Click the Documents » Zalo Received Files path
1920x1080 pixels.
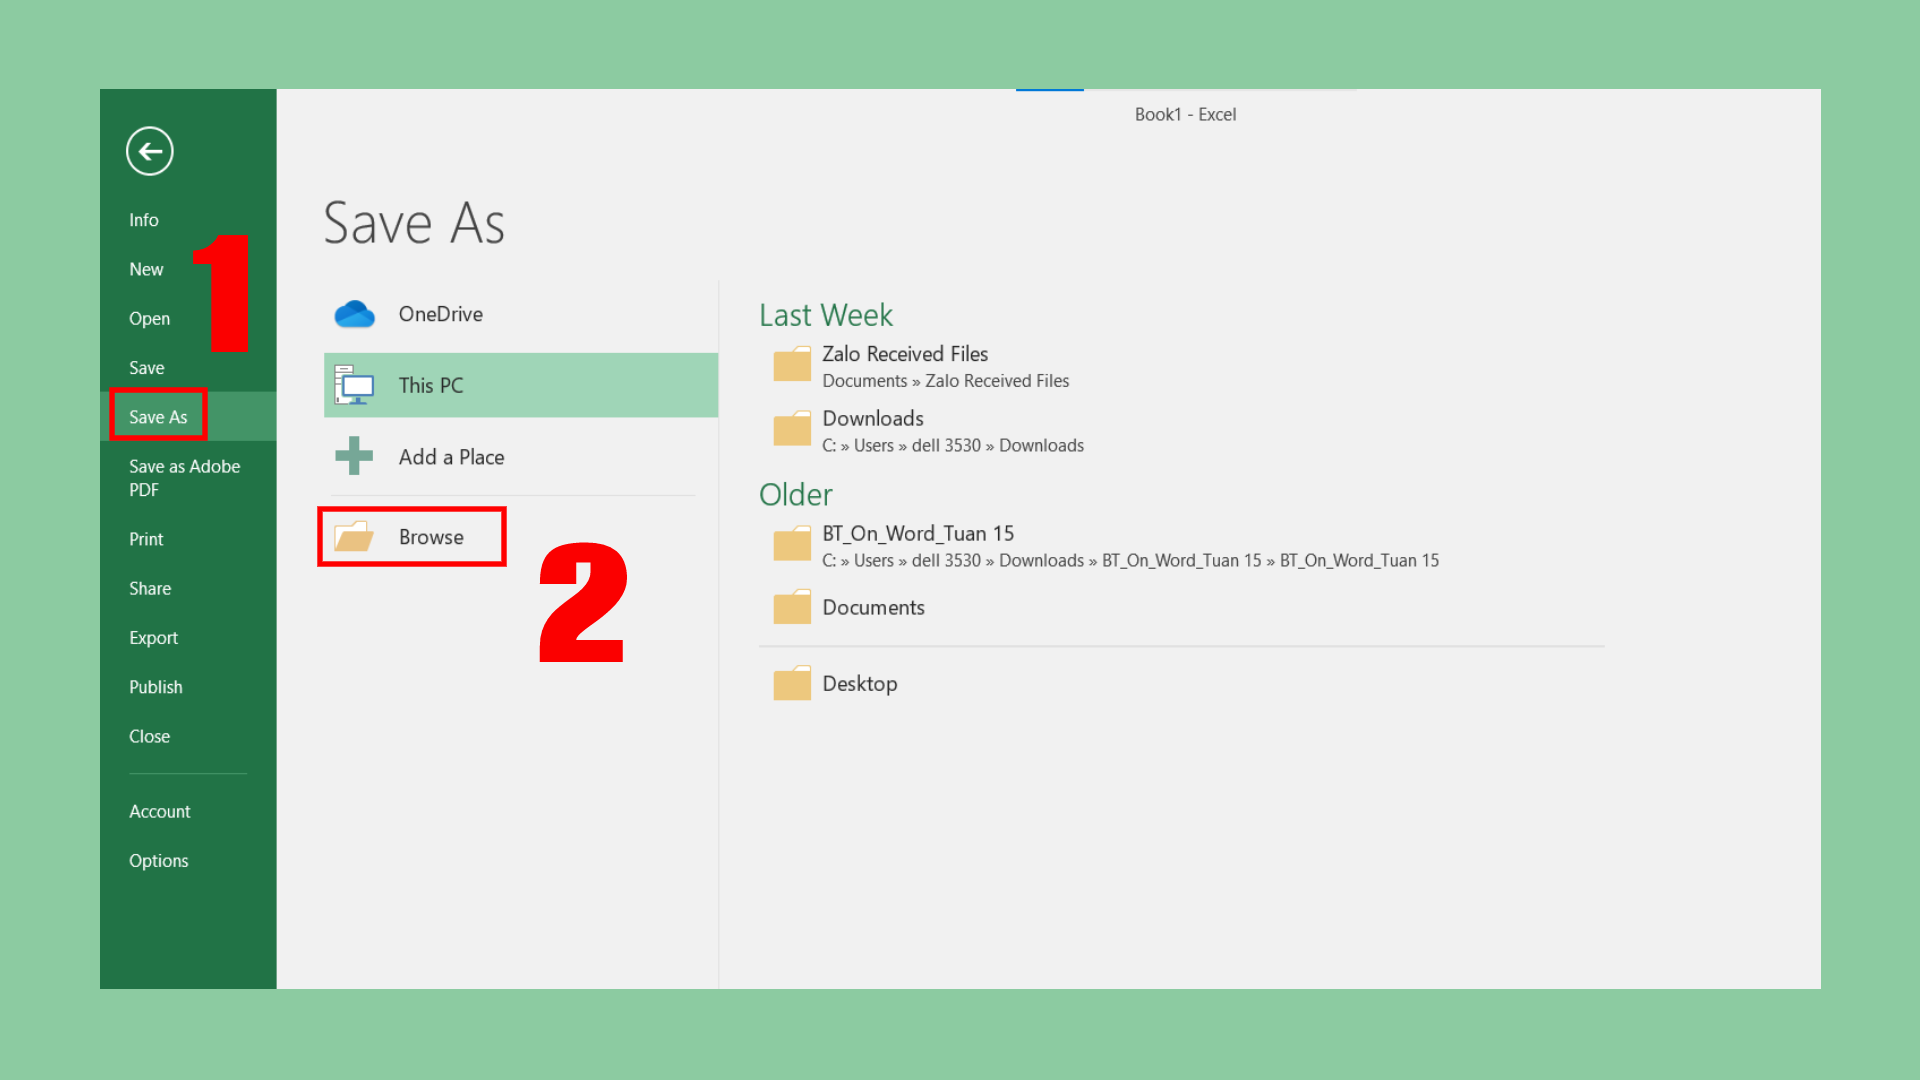tap(945, 381)
